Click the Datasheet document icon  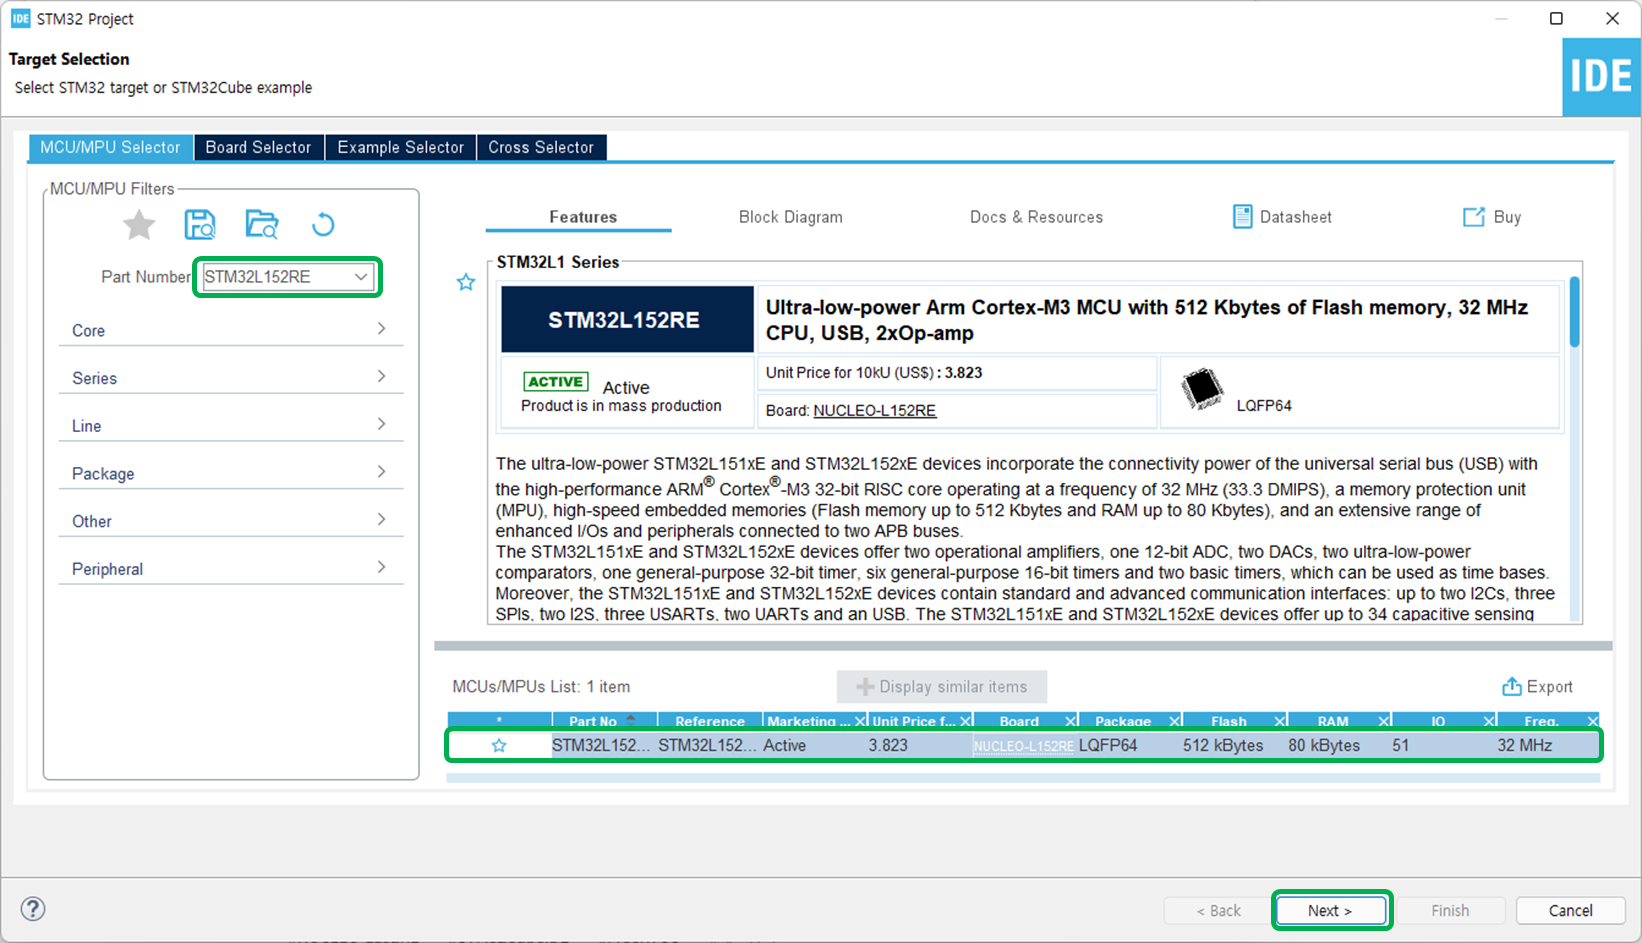pyautogui.click(x=1242, y=217)
